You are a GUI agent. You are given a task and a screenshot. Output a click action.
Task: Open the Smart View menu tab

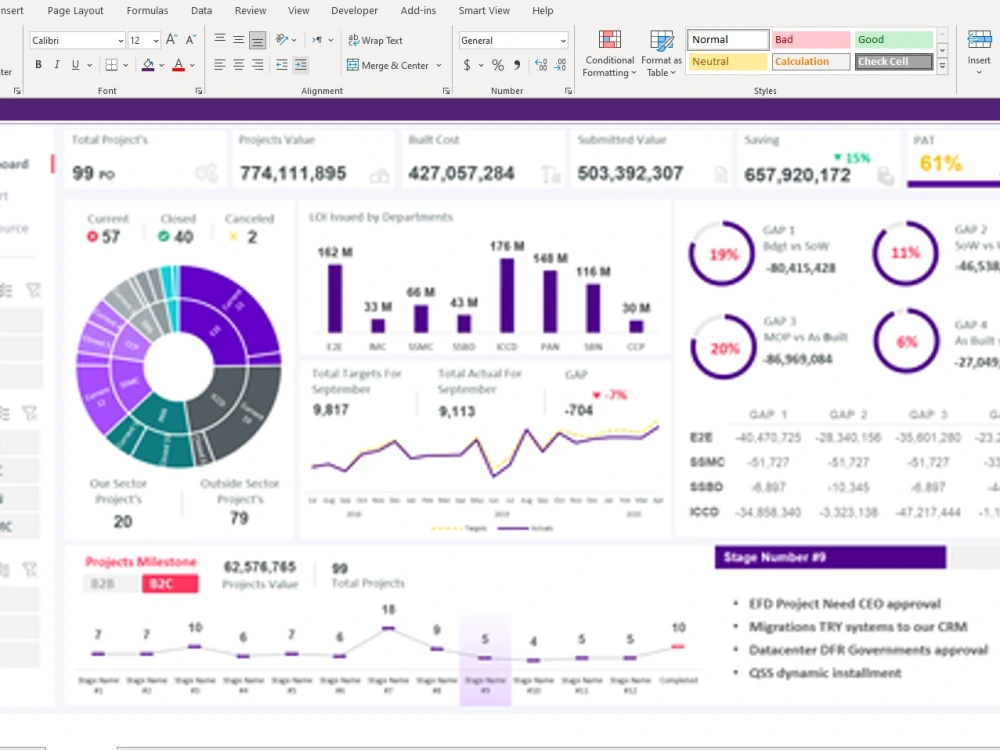click(x=484, y=10)
